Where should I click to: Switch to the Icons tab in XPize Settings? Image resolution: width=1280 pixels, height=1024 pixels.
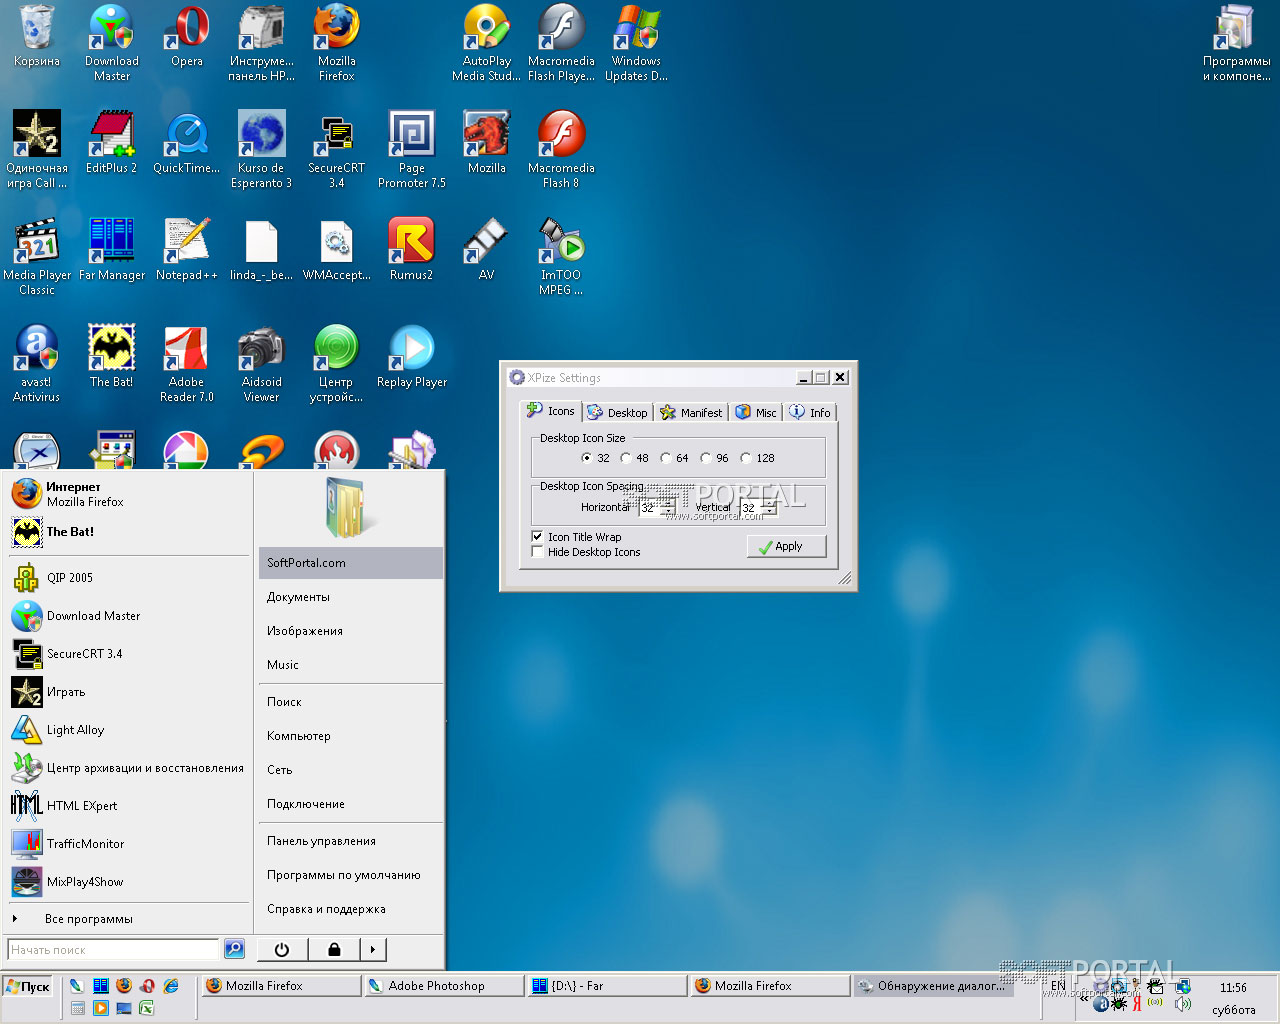click(x=551, y=411)
